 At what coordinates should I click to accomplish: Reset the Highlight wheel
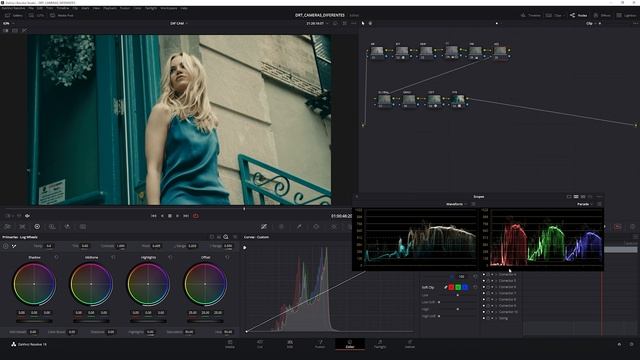pyautogui.click(x=171, y=257)
